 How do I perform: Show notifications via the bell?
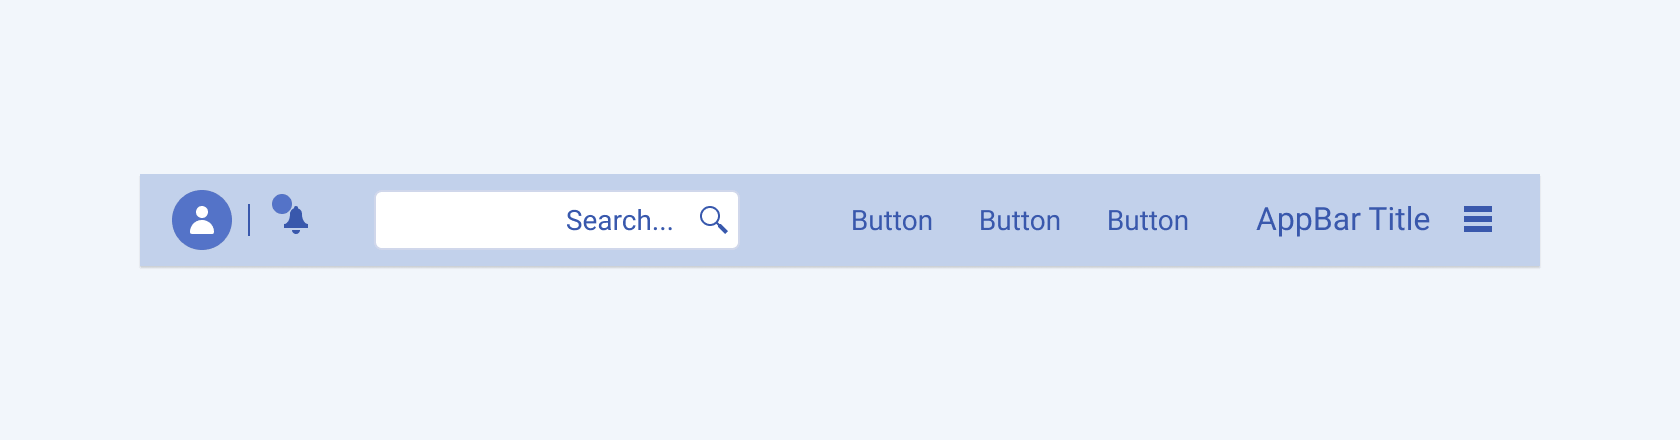click(x=295, y=220)
